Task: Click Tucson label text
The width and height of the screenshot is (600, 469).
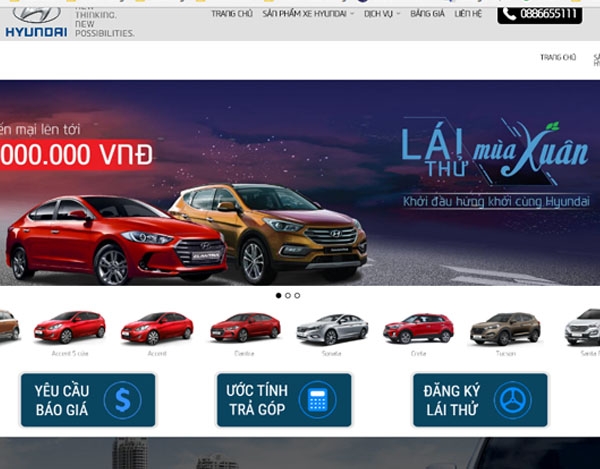Action: click(x=505, y=353)
